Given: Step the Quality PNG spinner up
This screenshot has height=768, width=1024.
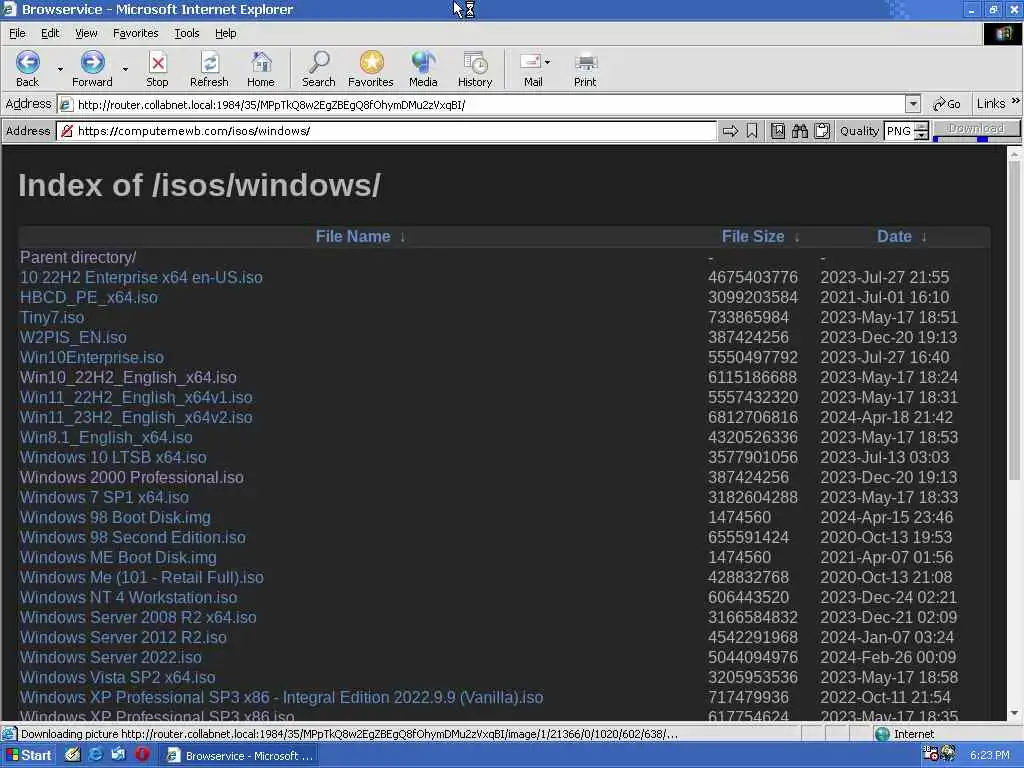Looking at the screenshot, I should (921, 127).
